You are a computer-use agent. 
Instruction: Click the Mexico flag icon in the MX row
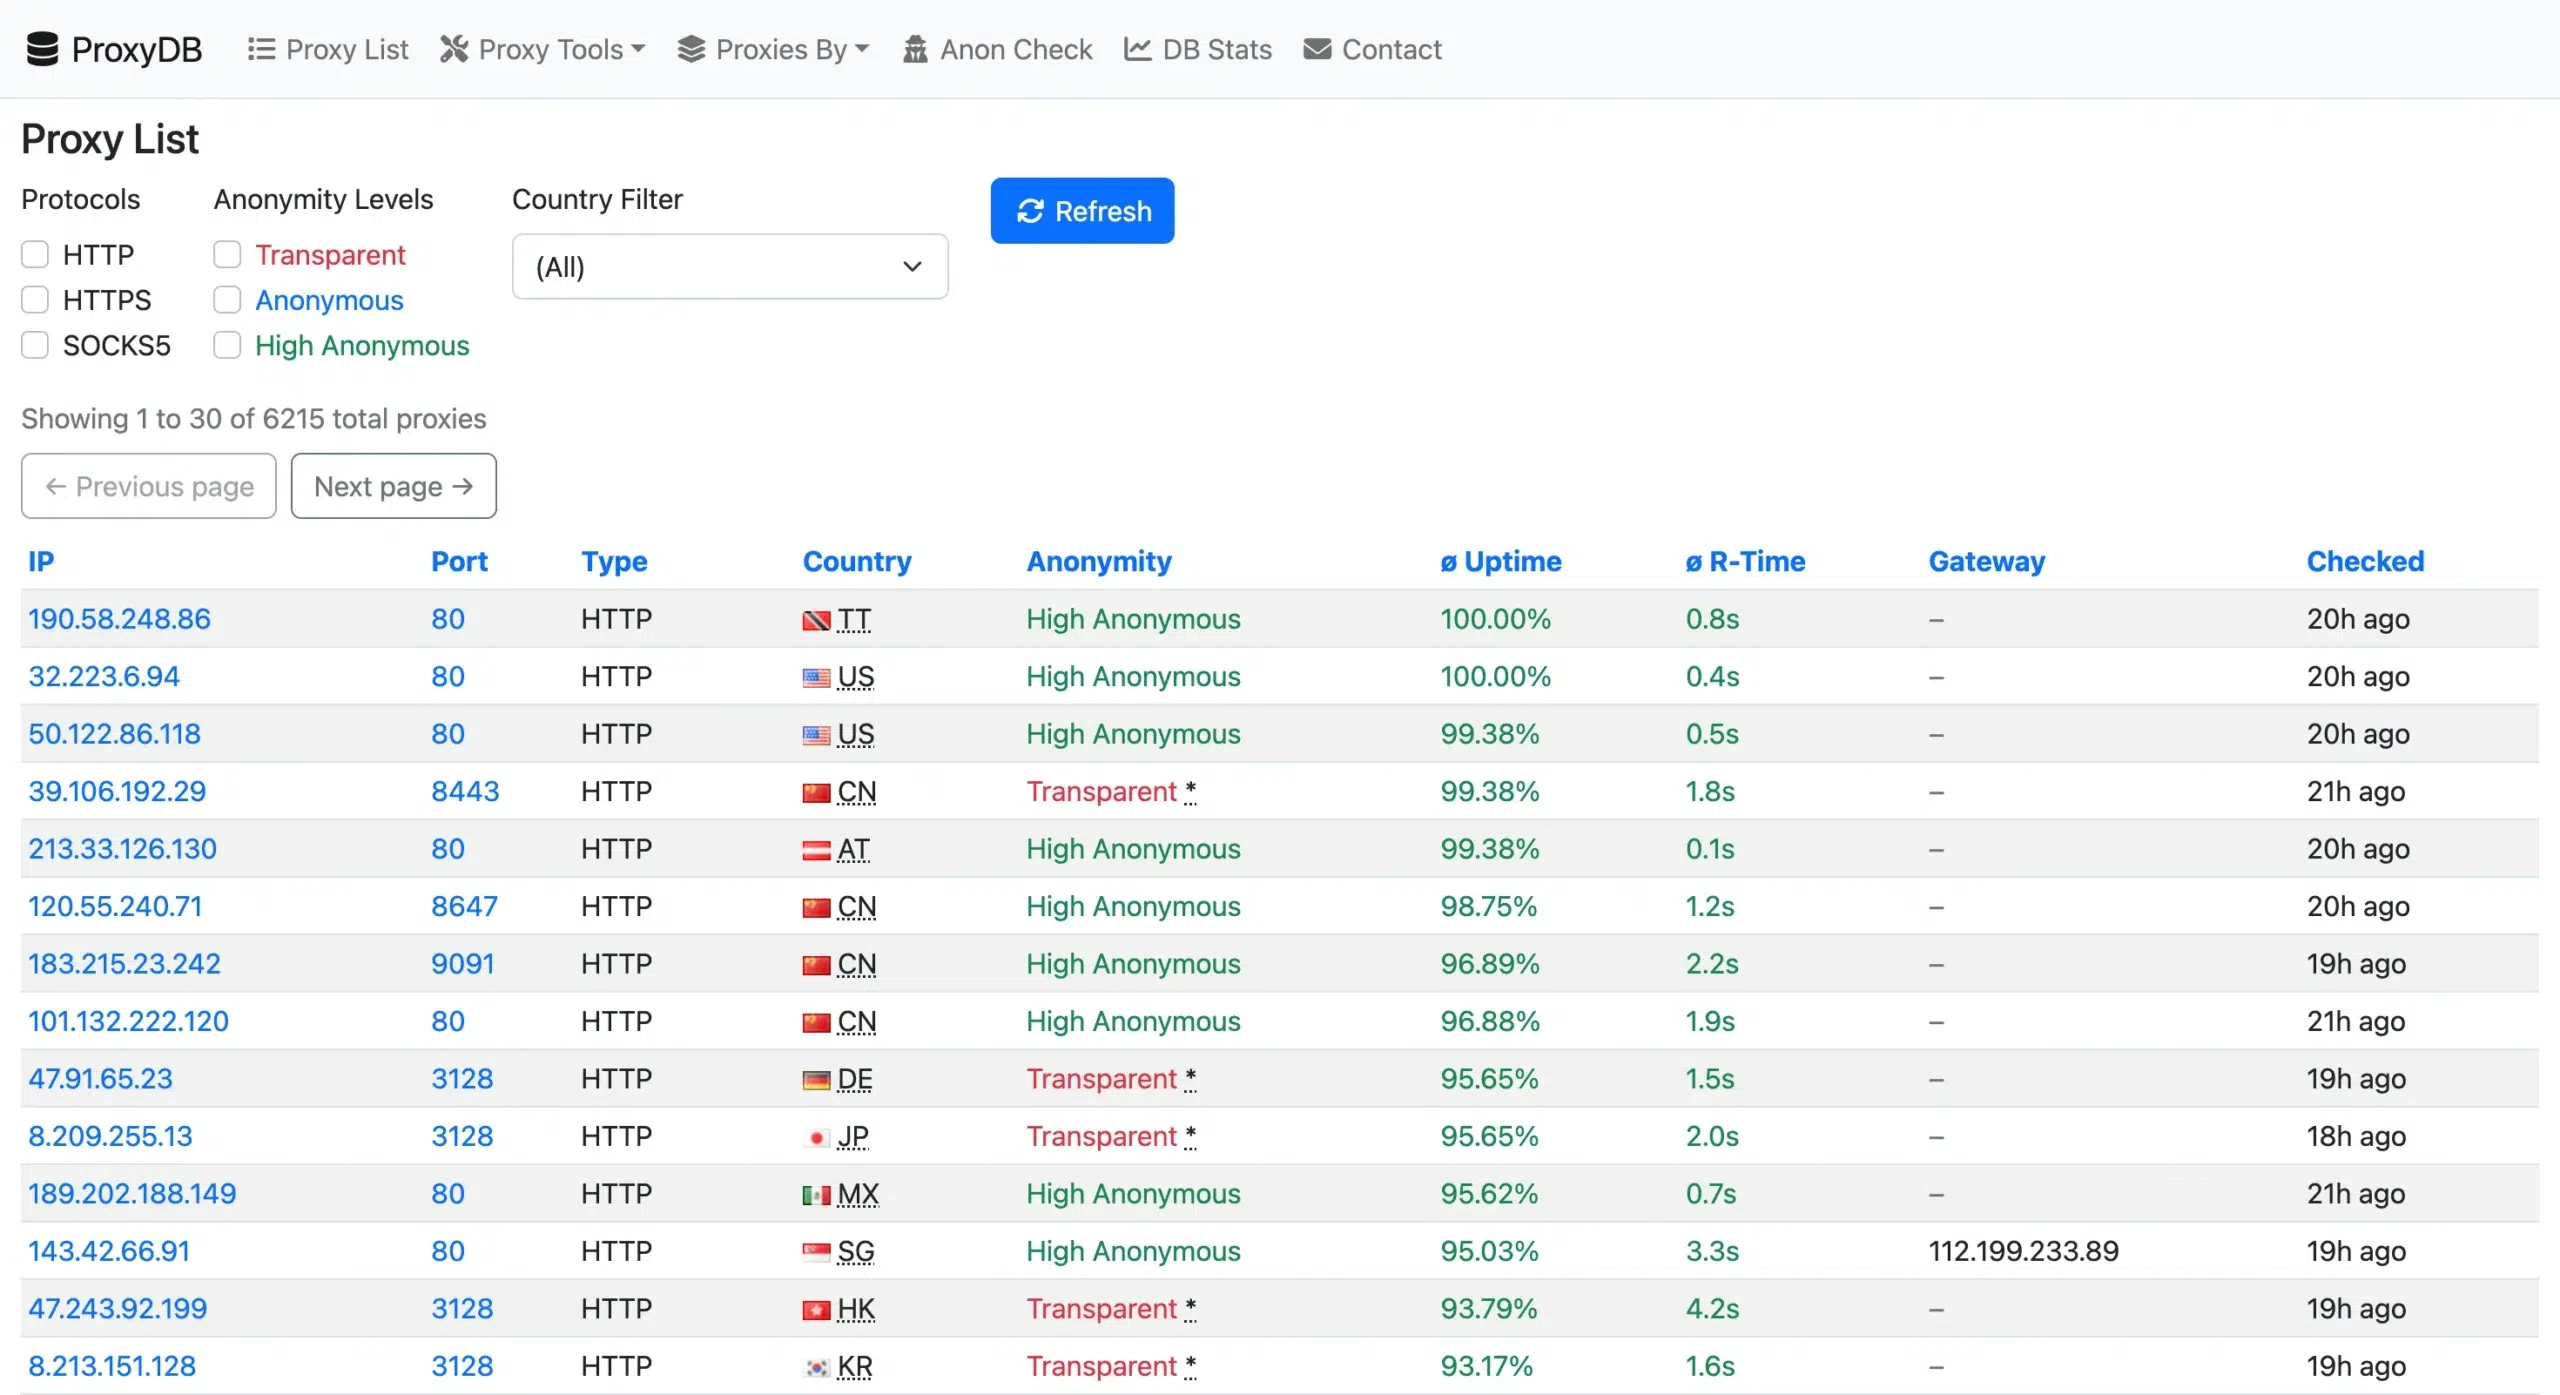coord(816,1195)
